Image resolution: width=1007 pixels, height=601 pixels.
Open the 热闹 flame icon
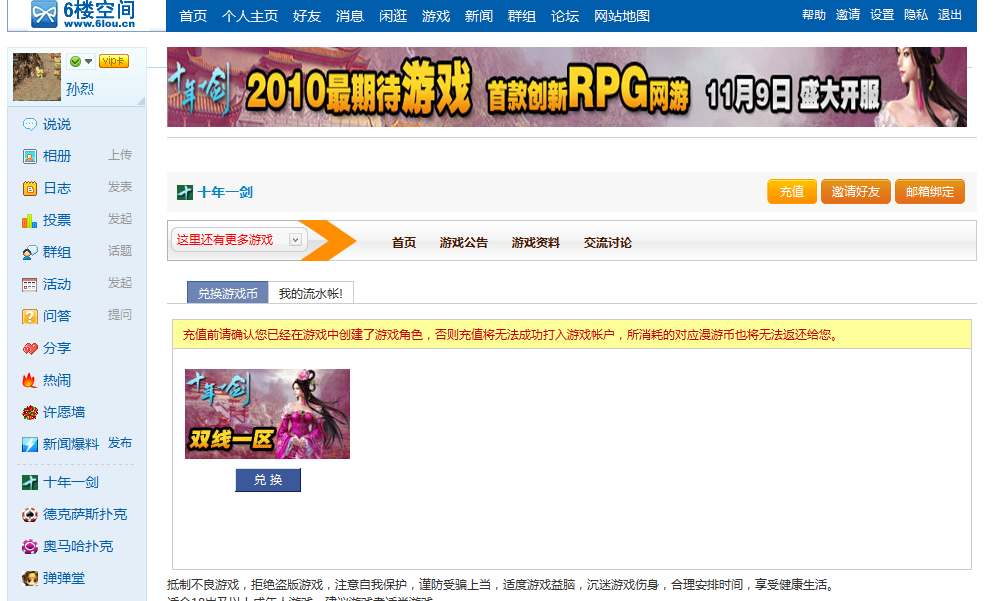pos(30,381)
